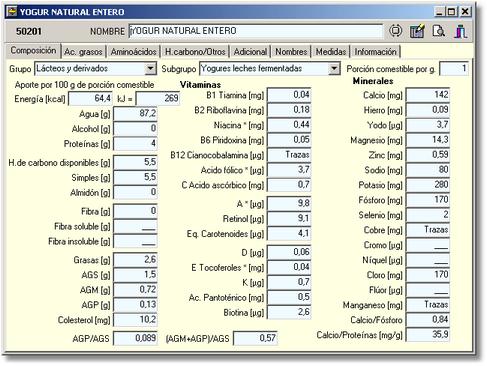This screenshot has height=366, width=487.
Task: Click the Porción comestible por g. field
Action: (454, 69)
